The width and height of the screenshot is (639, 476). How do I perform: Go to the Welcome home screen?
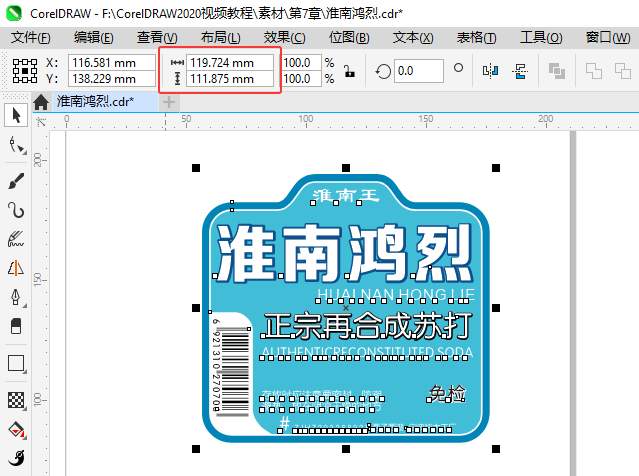(x=41, y=102)
